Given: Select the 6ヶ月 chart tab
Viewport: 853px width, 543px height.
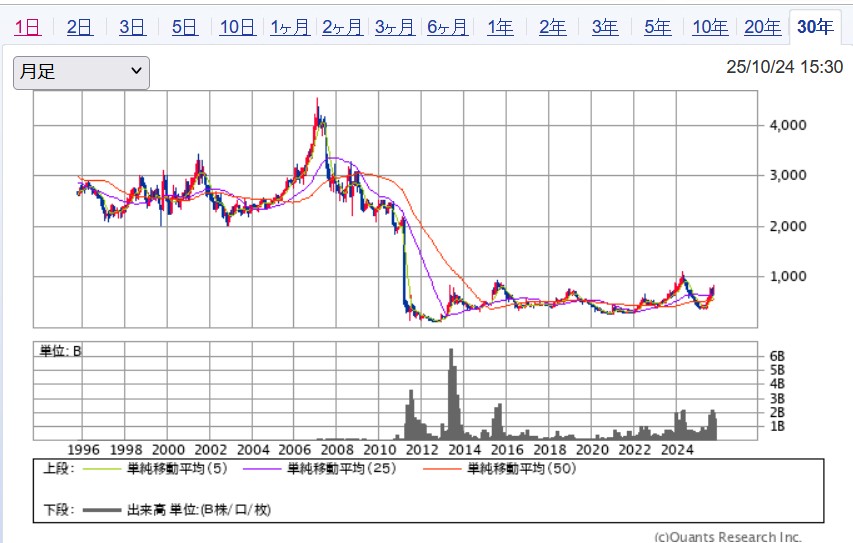Looking at the screenshot, I should 447,27.
